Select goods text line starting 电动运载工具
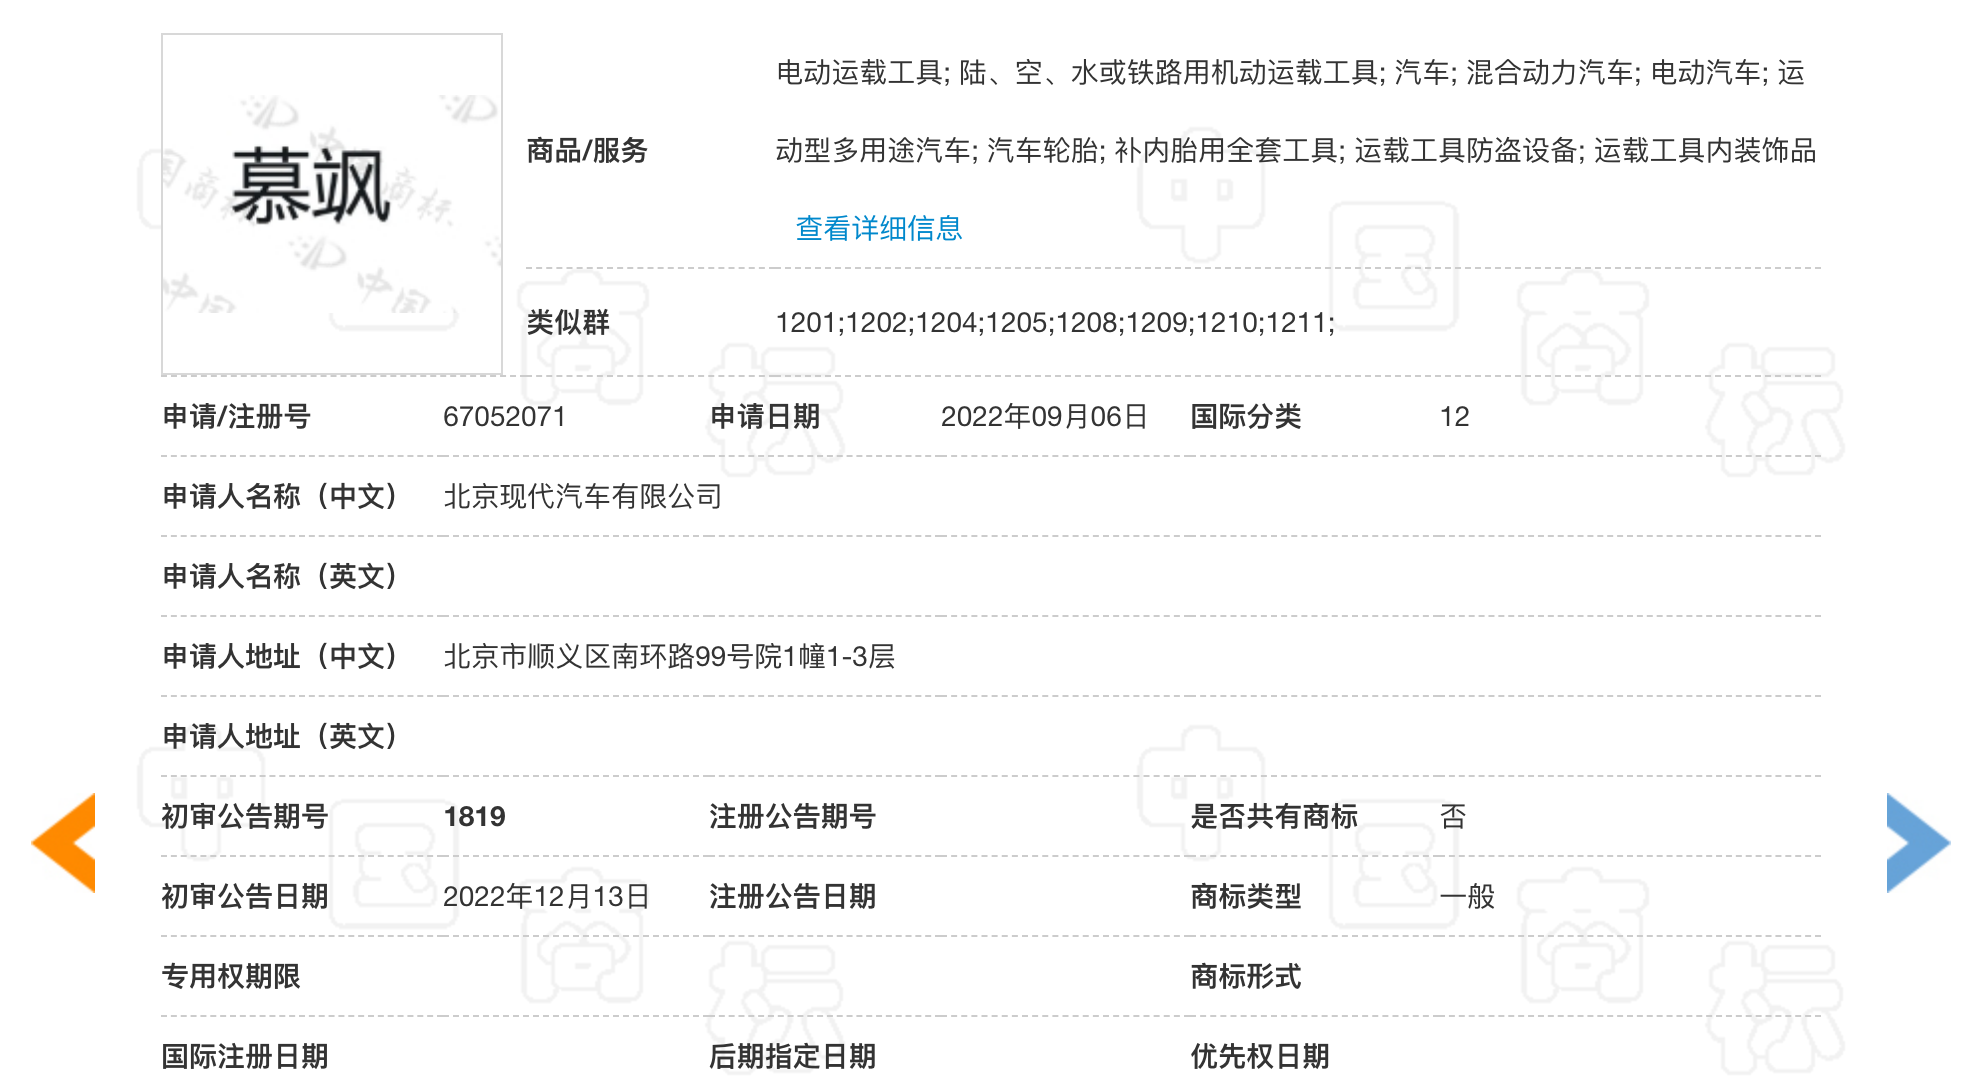1983x1086 pixels. click(1291, 72)
